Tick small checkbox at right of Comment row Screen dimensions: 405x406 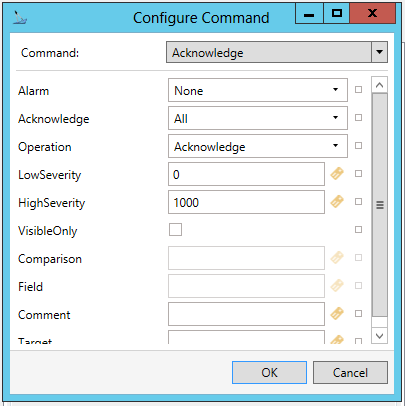358,314
